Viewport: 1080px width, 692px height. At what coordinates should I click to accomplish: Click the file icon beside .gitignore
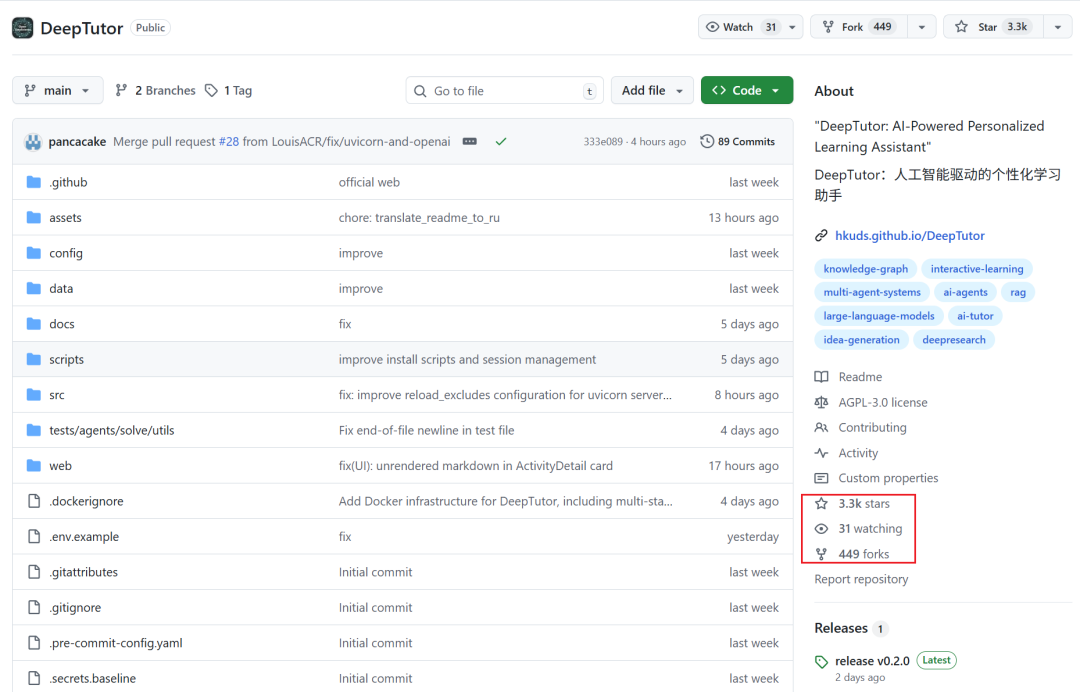tap(34, 607)
